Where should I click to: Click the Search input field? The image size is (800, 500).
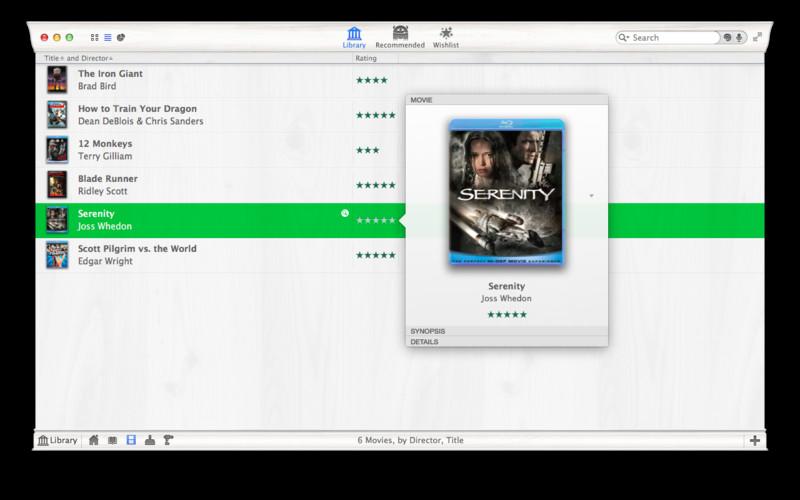click(674, 37)
